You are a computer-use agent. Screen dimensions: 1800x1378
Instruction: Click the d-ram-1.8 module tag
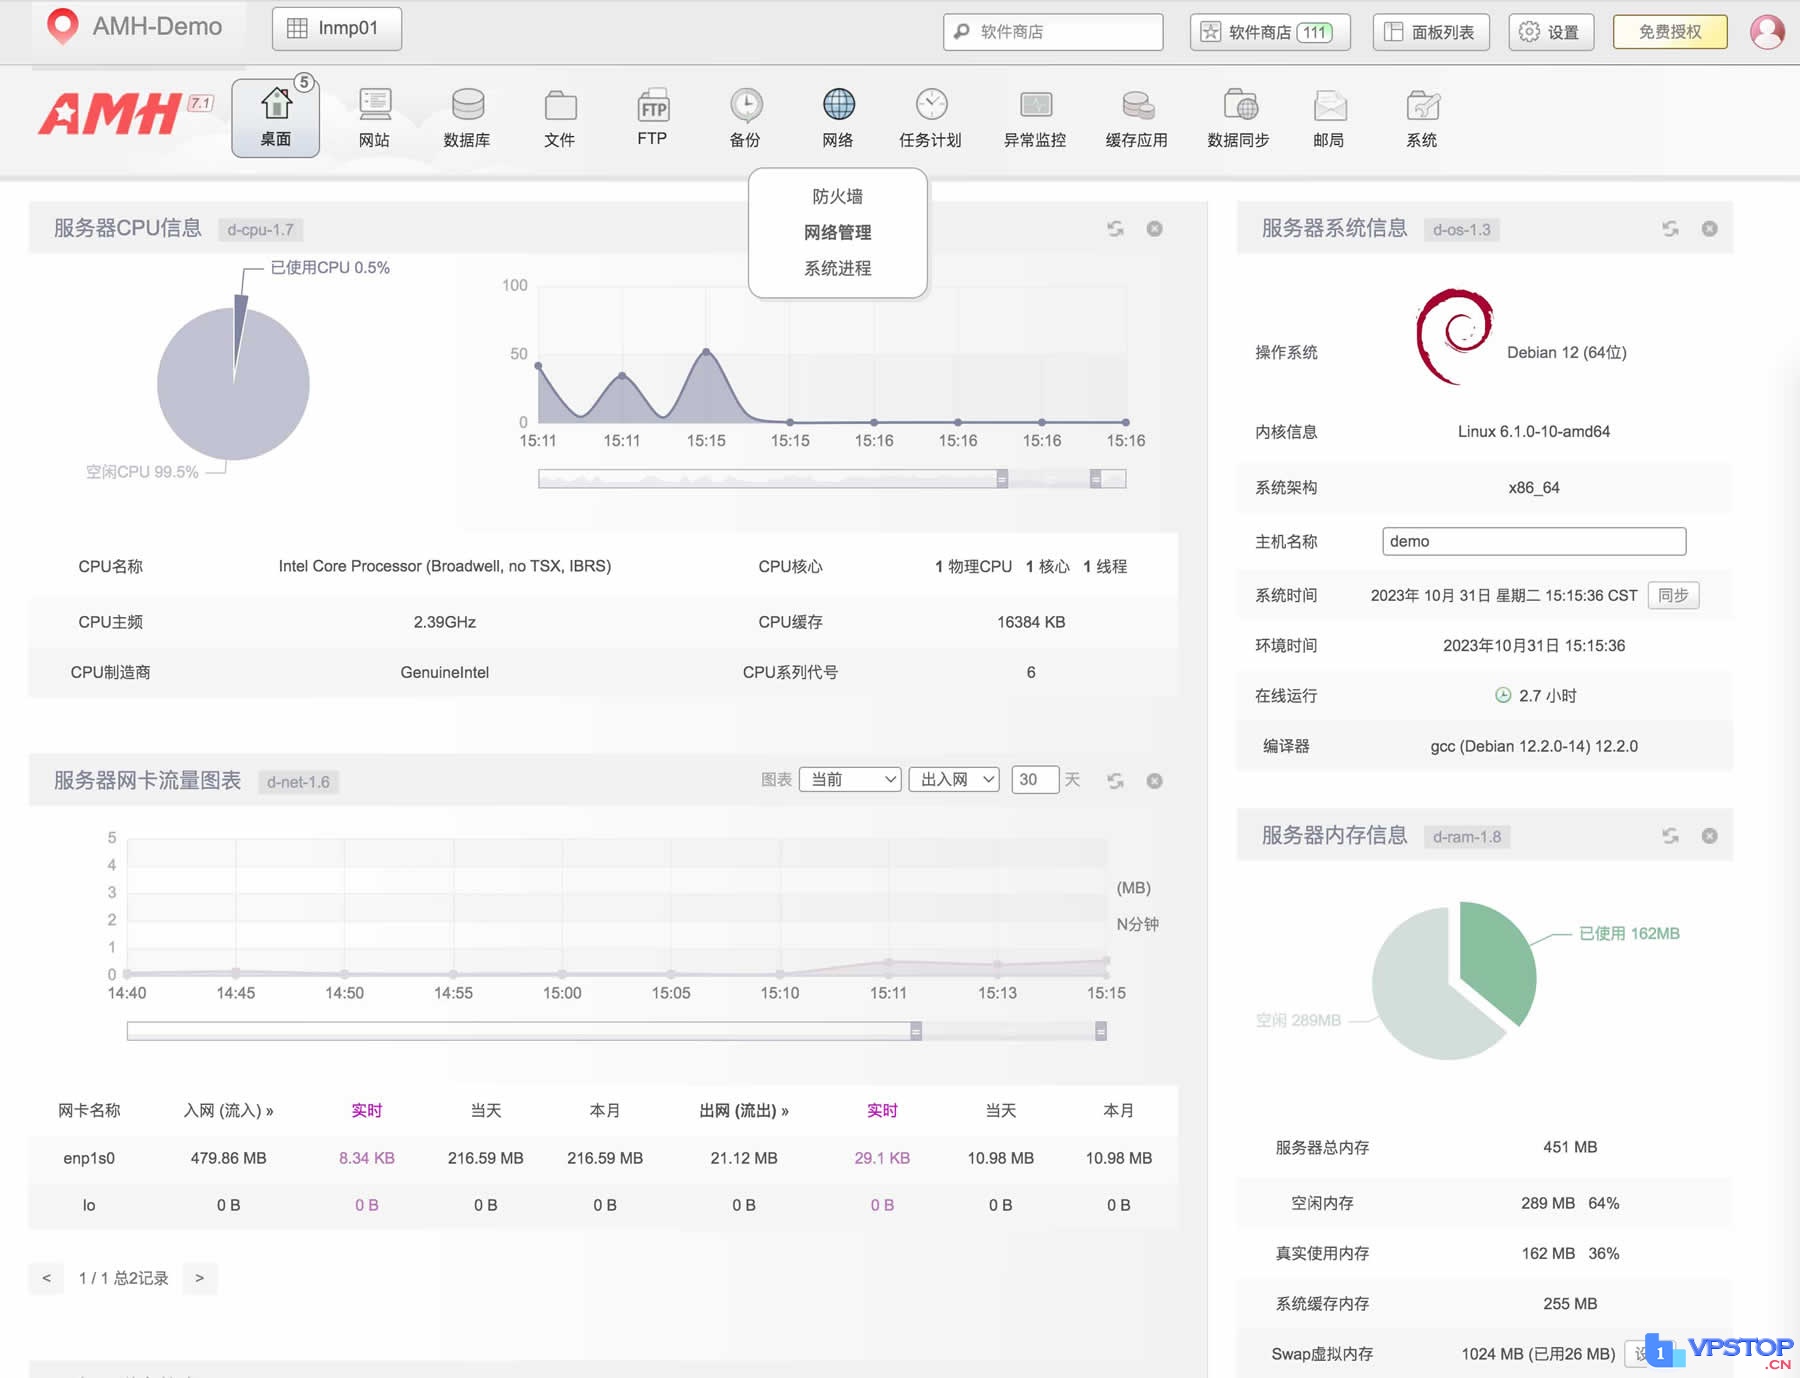(1467, 837)
